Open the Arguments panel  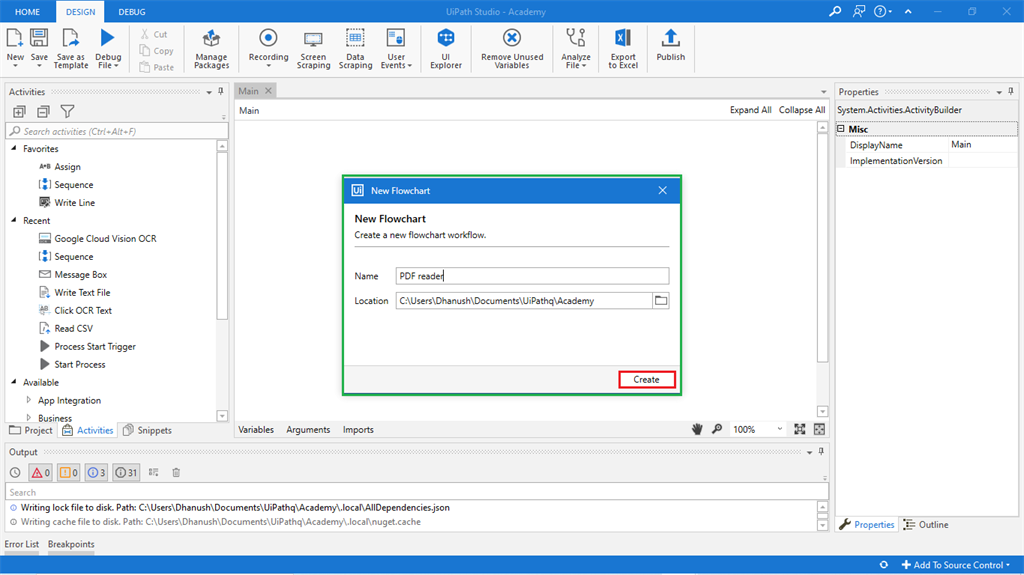pos(308,429)
